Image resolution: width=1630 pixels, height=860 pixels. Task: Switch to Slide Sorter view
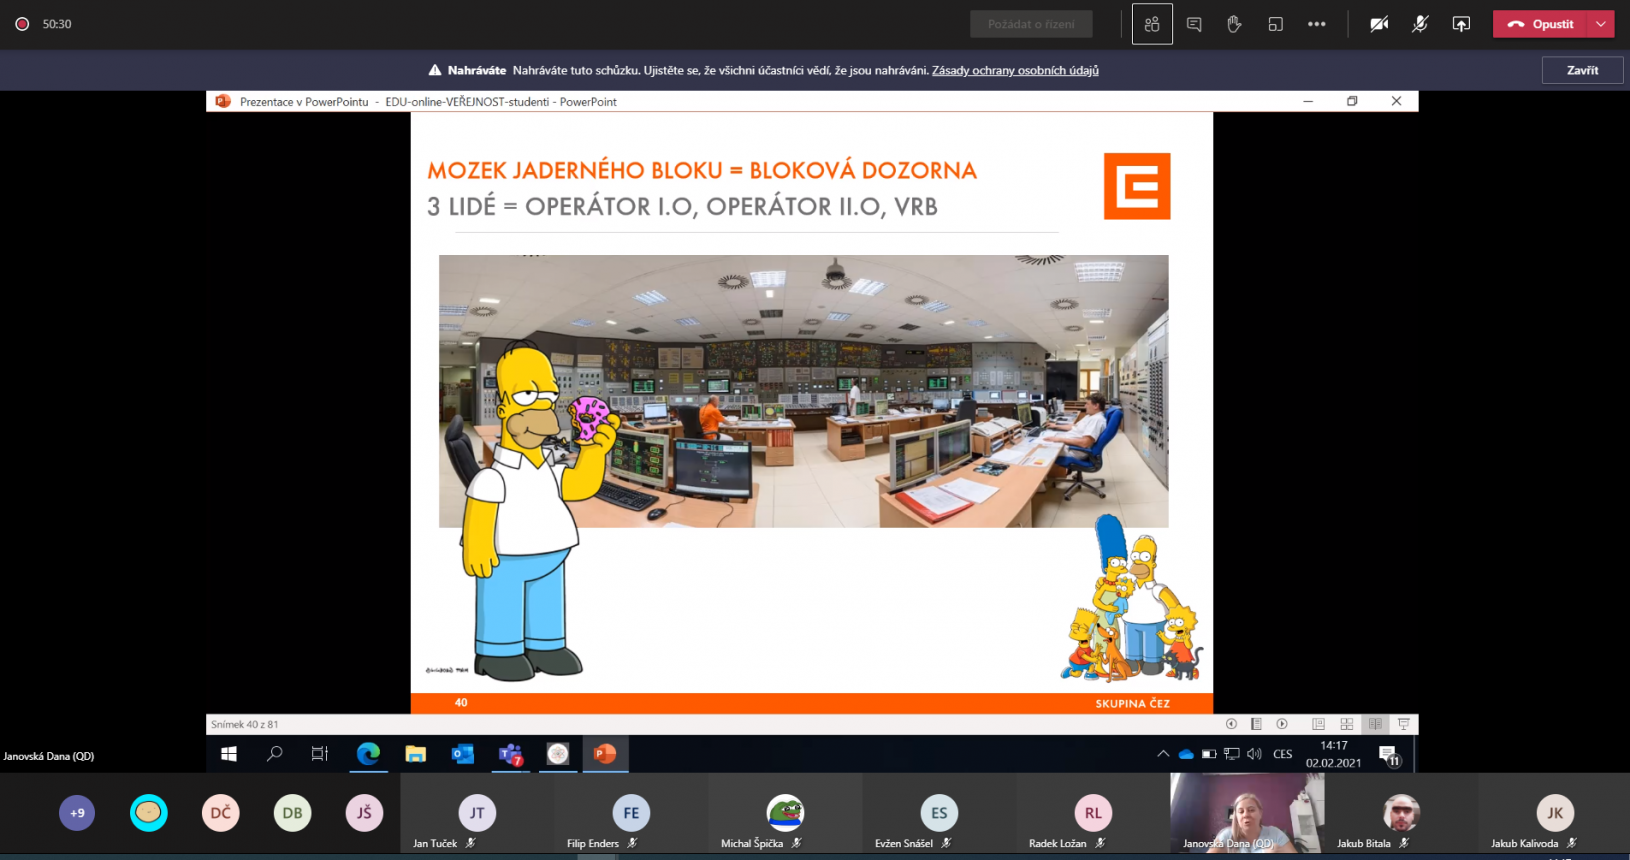click(1347, 724)
